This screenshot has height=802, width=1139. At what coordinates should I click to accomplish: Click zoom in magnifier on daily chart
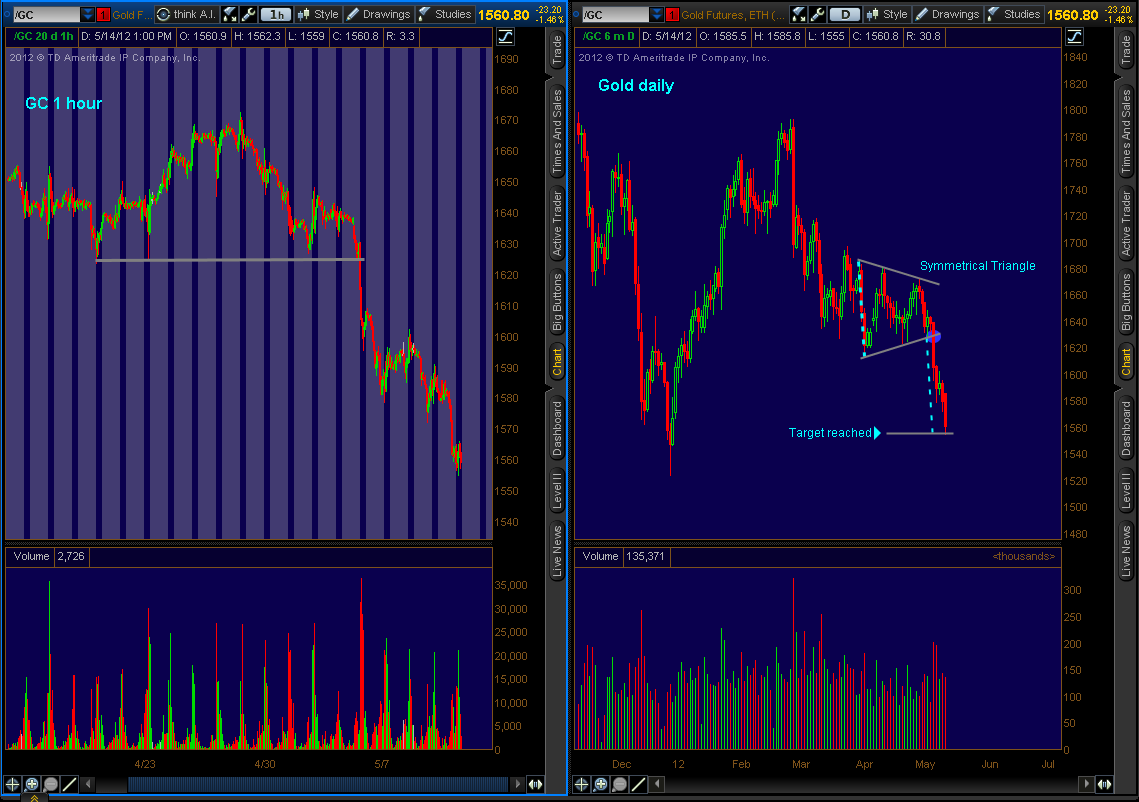pos(600,784)
